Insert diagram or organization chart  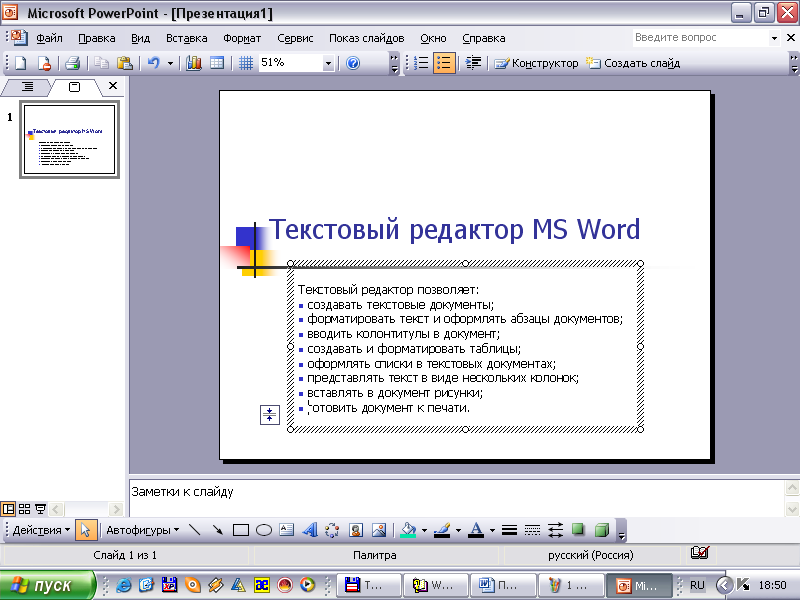[x=332, y=530]
